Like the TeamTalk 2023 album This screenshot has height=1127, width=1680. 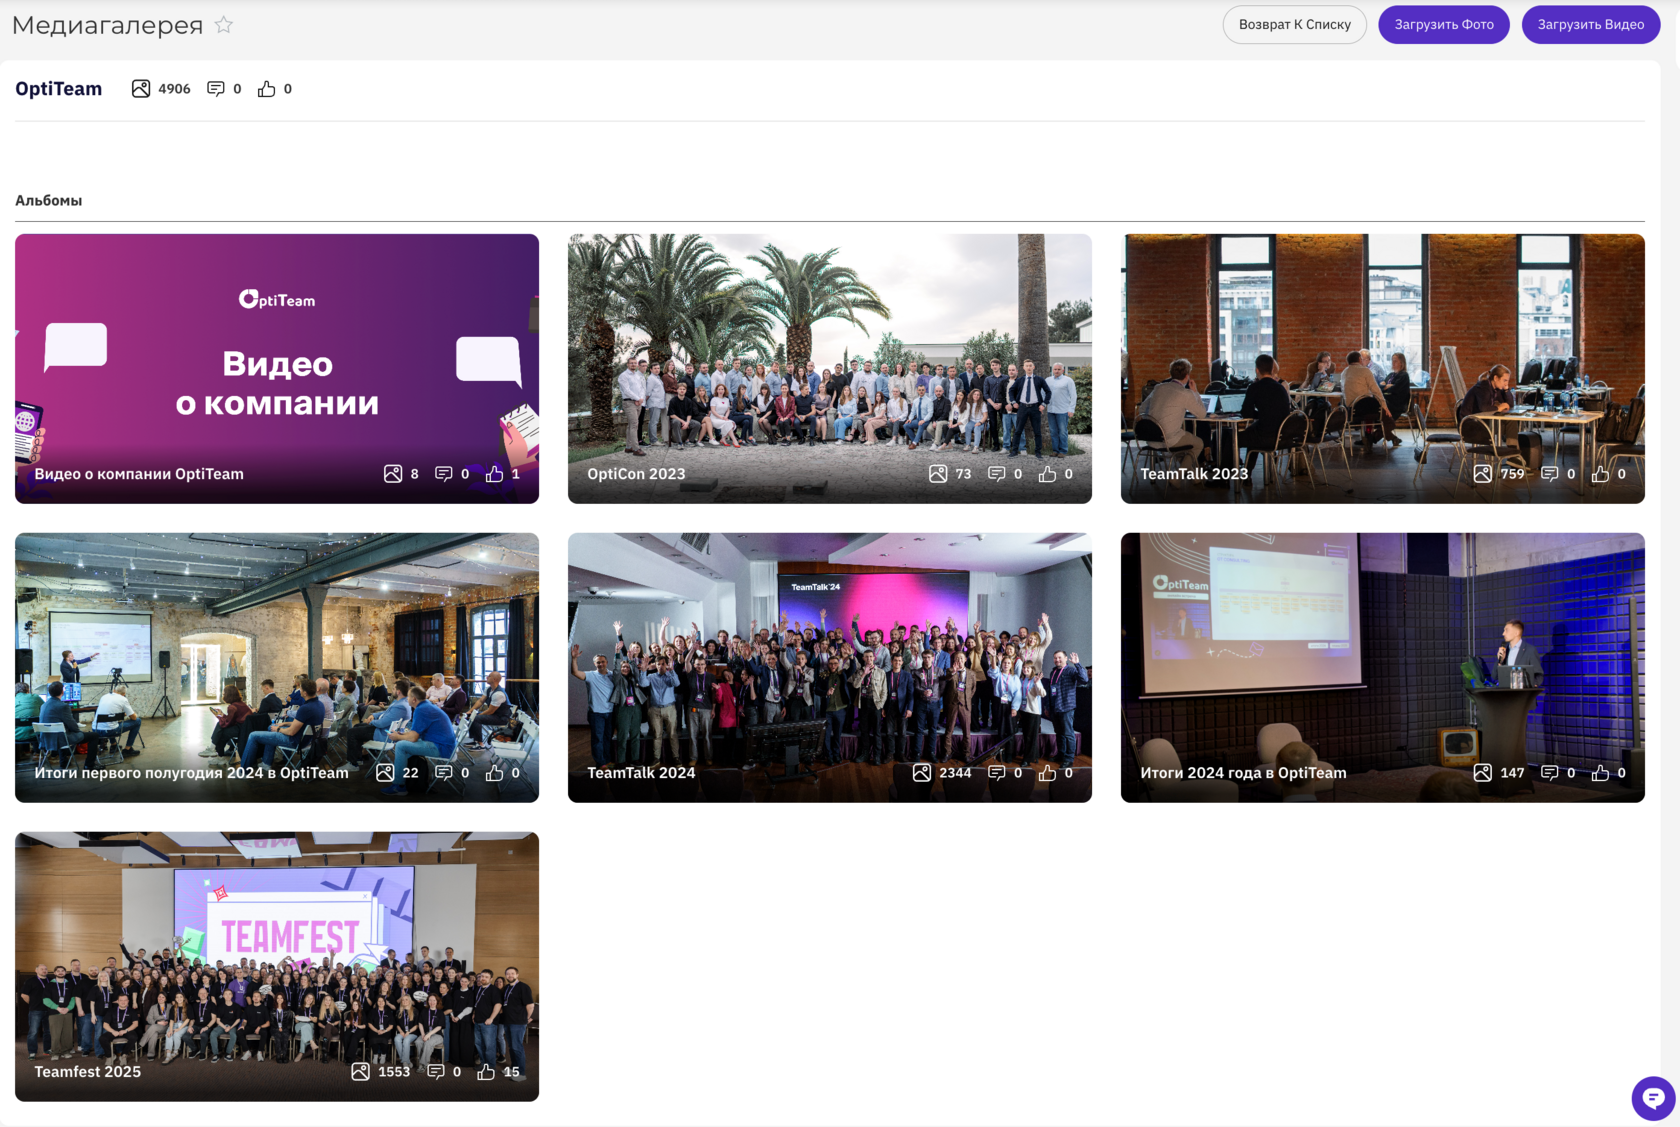(x=1600, y=474)
